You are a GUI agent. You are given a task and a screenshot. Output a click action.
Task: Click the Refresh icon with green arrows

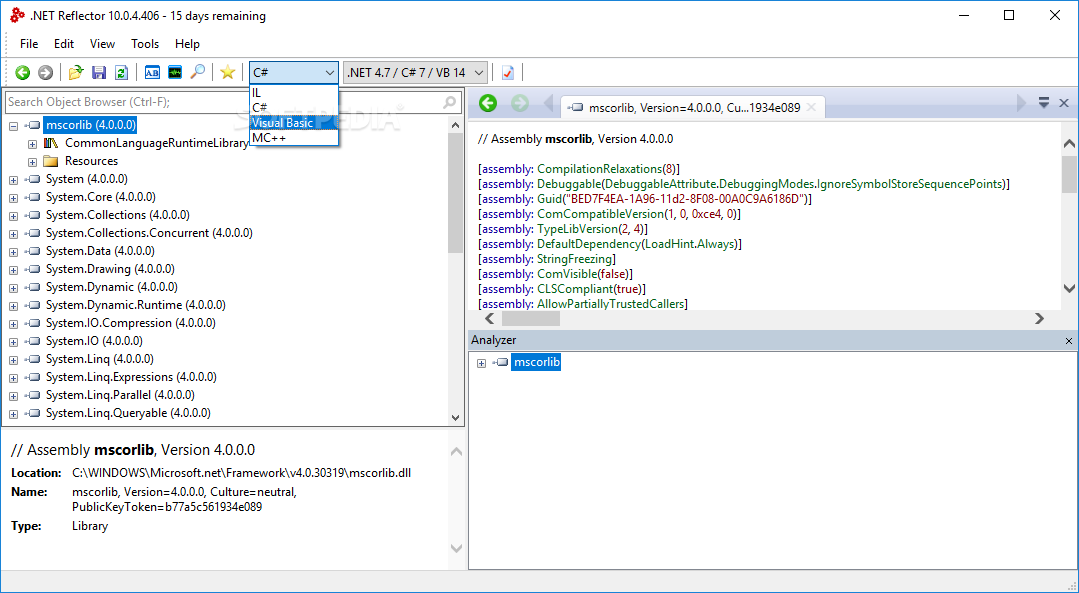[x=122, y=72]
